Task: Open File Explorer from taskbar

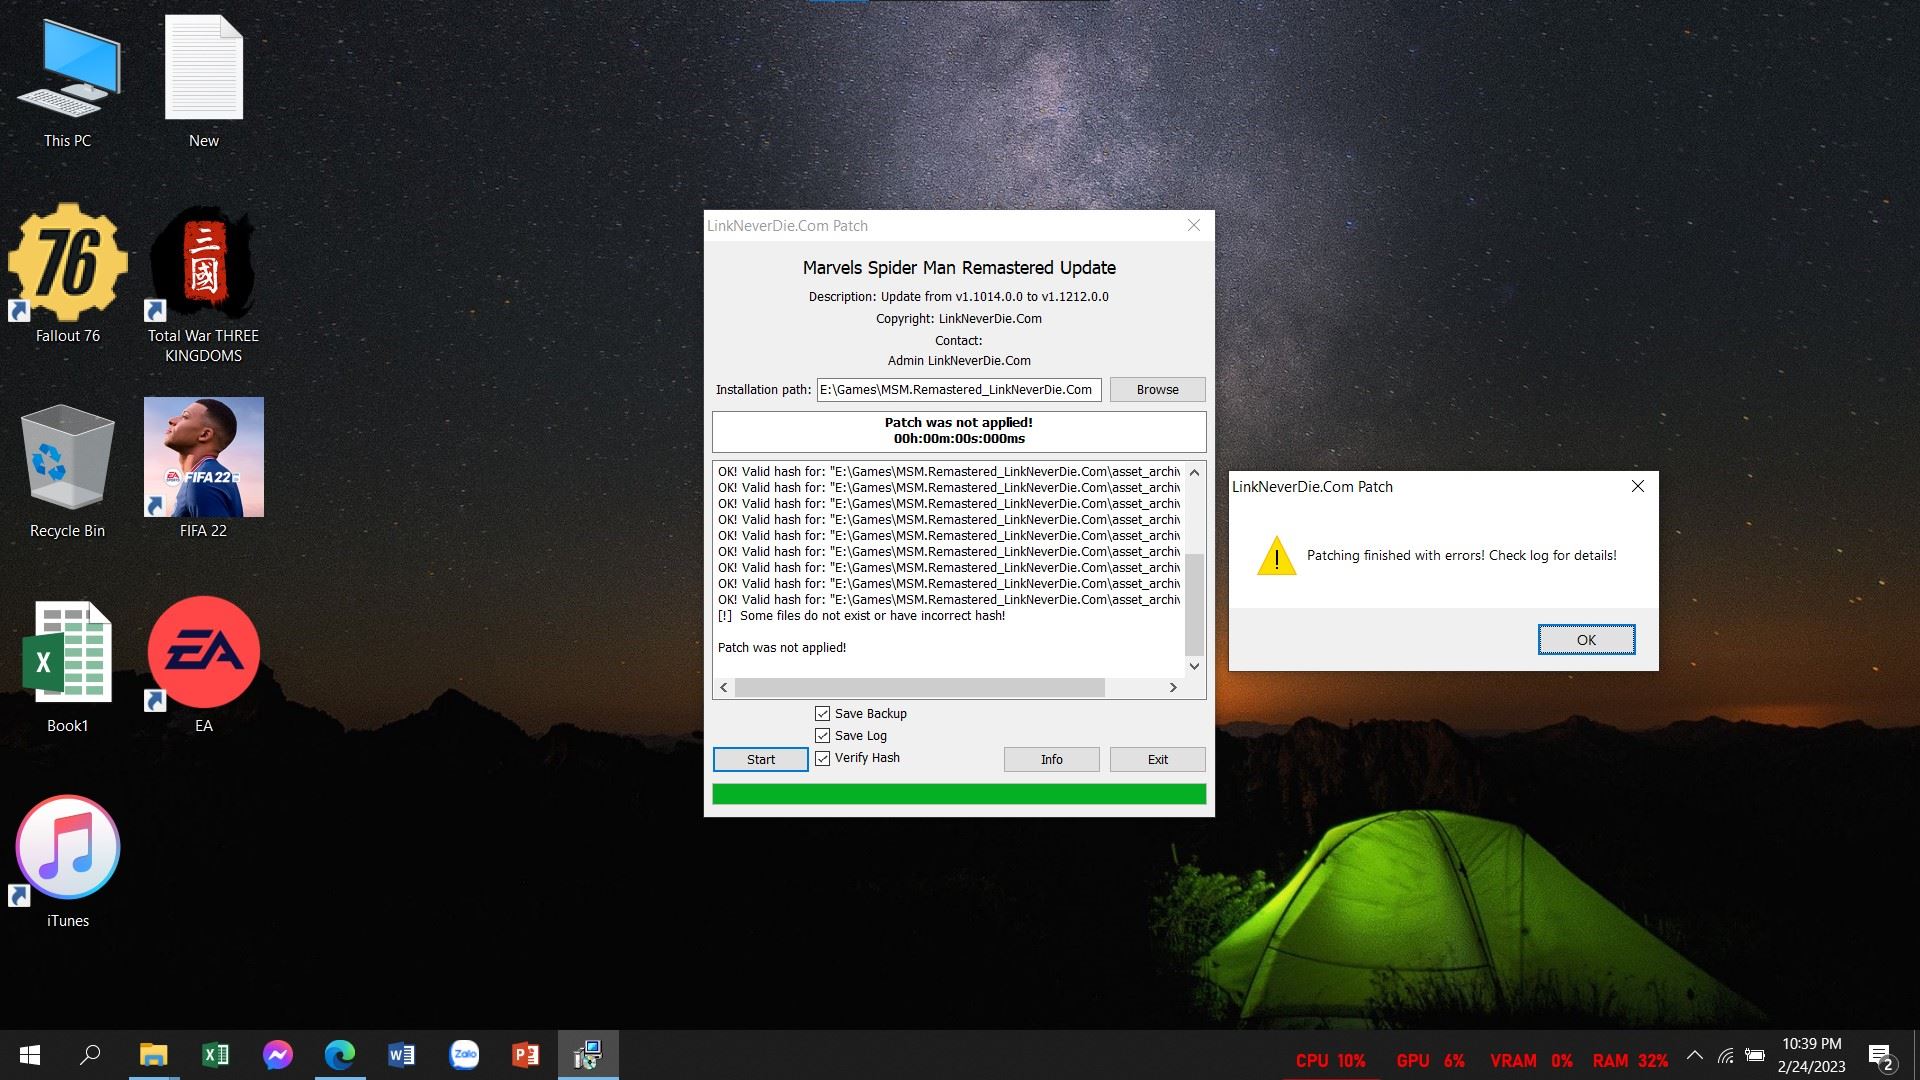Action: point(153,1055)
